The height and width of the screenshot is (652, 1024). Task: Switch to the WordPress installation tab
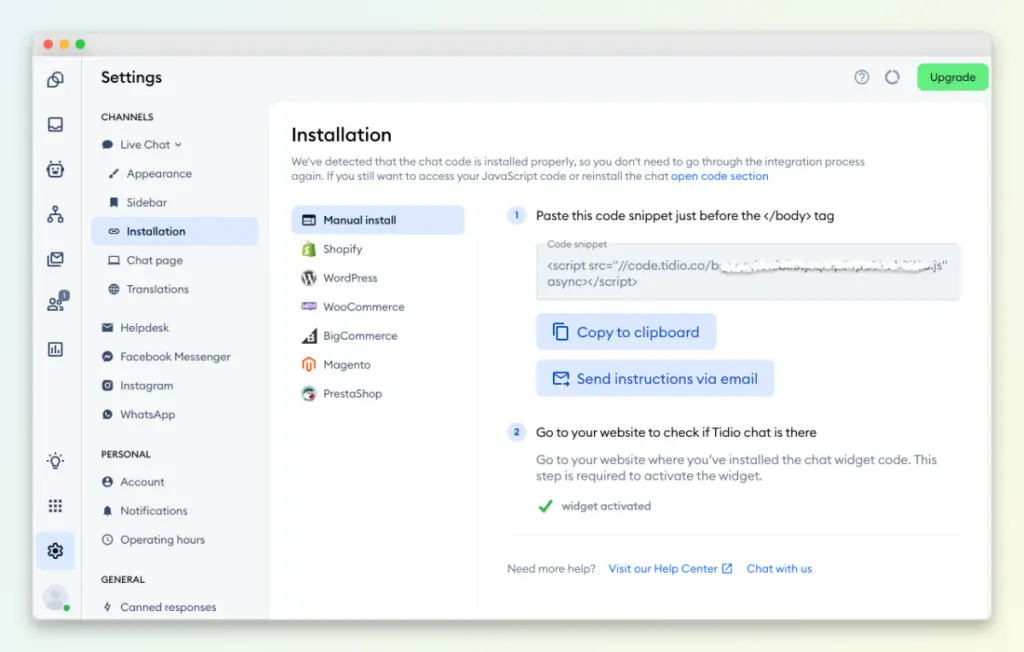349,279
